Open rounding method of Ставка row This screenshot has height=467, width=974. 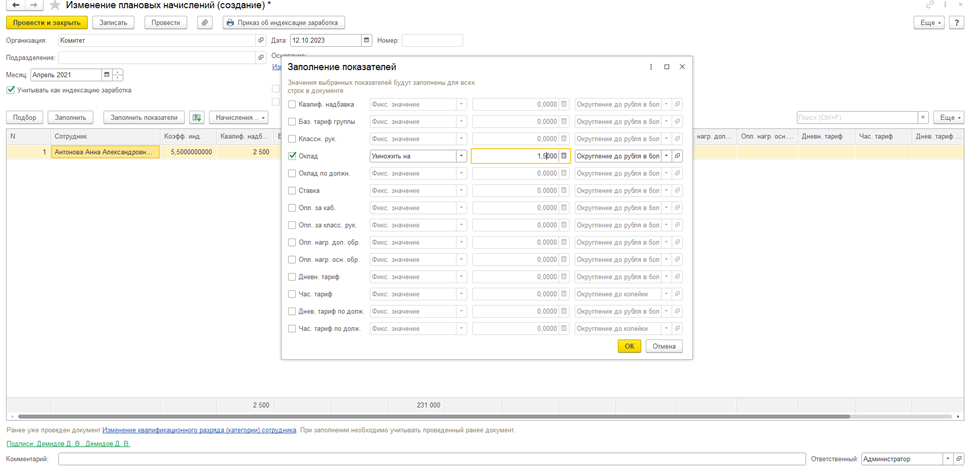(678, 191)
